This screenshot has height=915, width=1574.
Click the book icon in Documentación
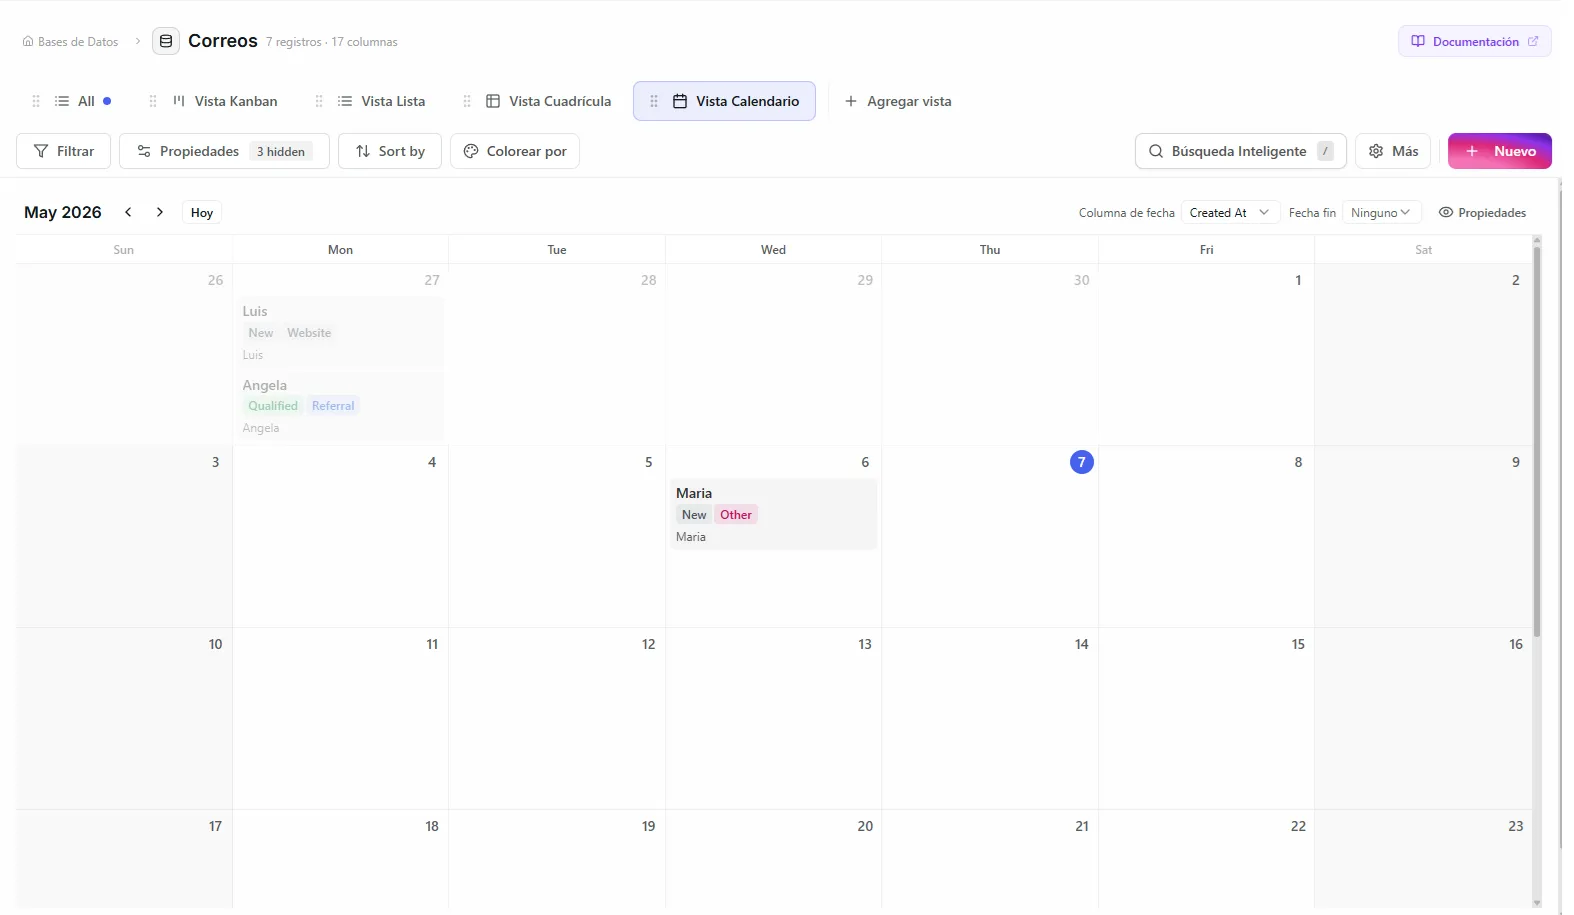point(1418,41)
